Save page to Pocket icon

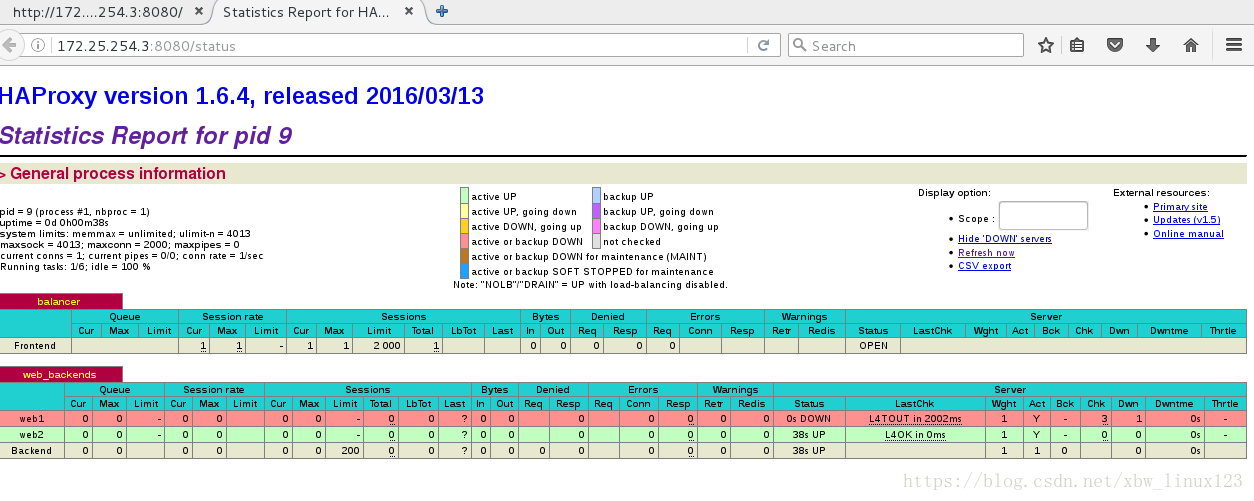tap(1115, 45)
